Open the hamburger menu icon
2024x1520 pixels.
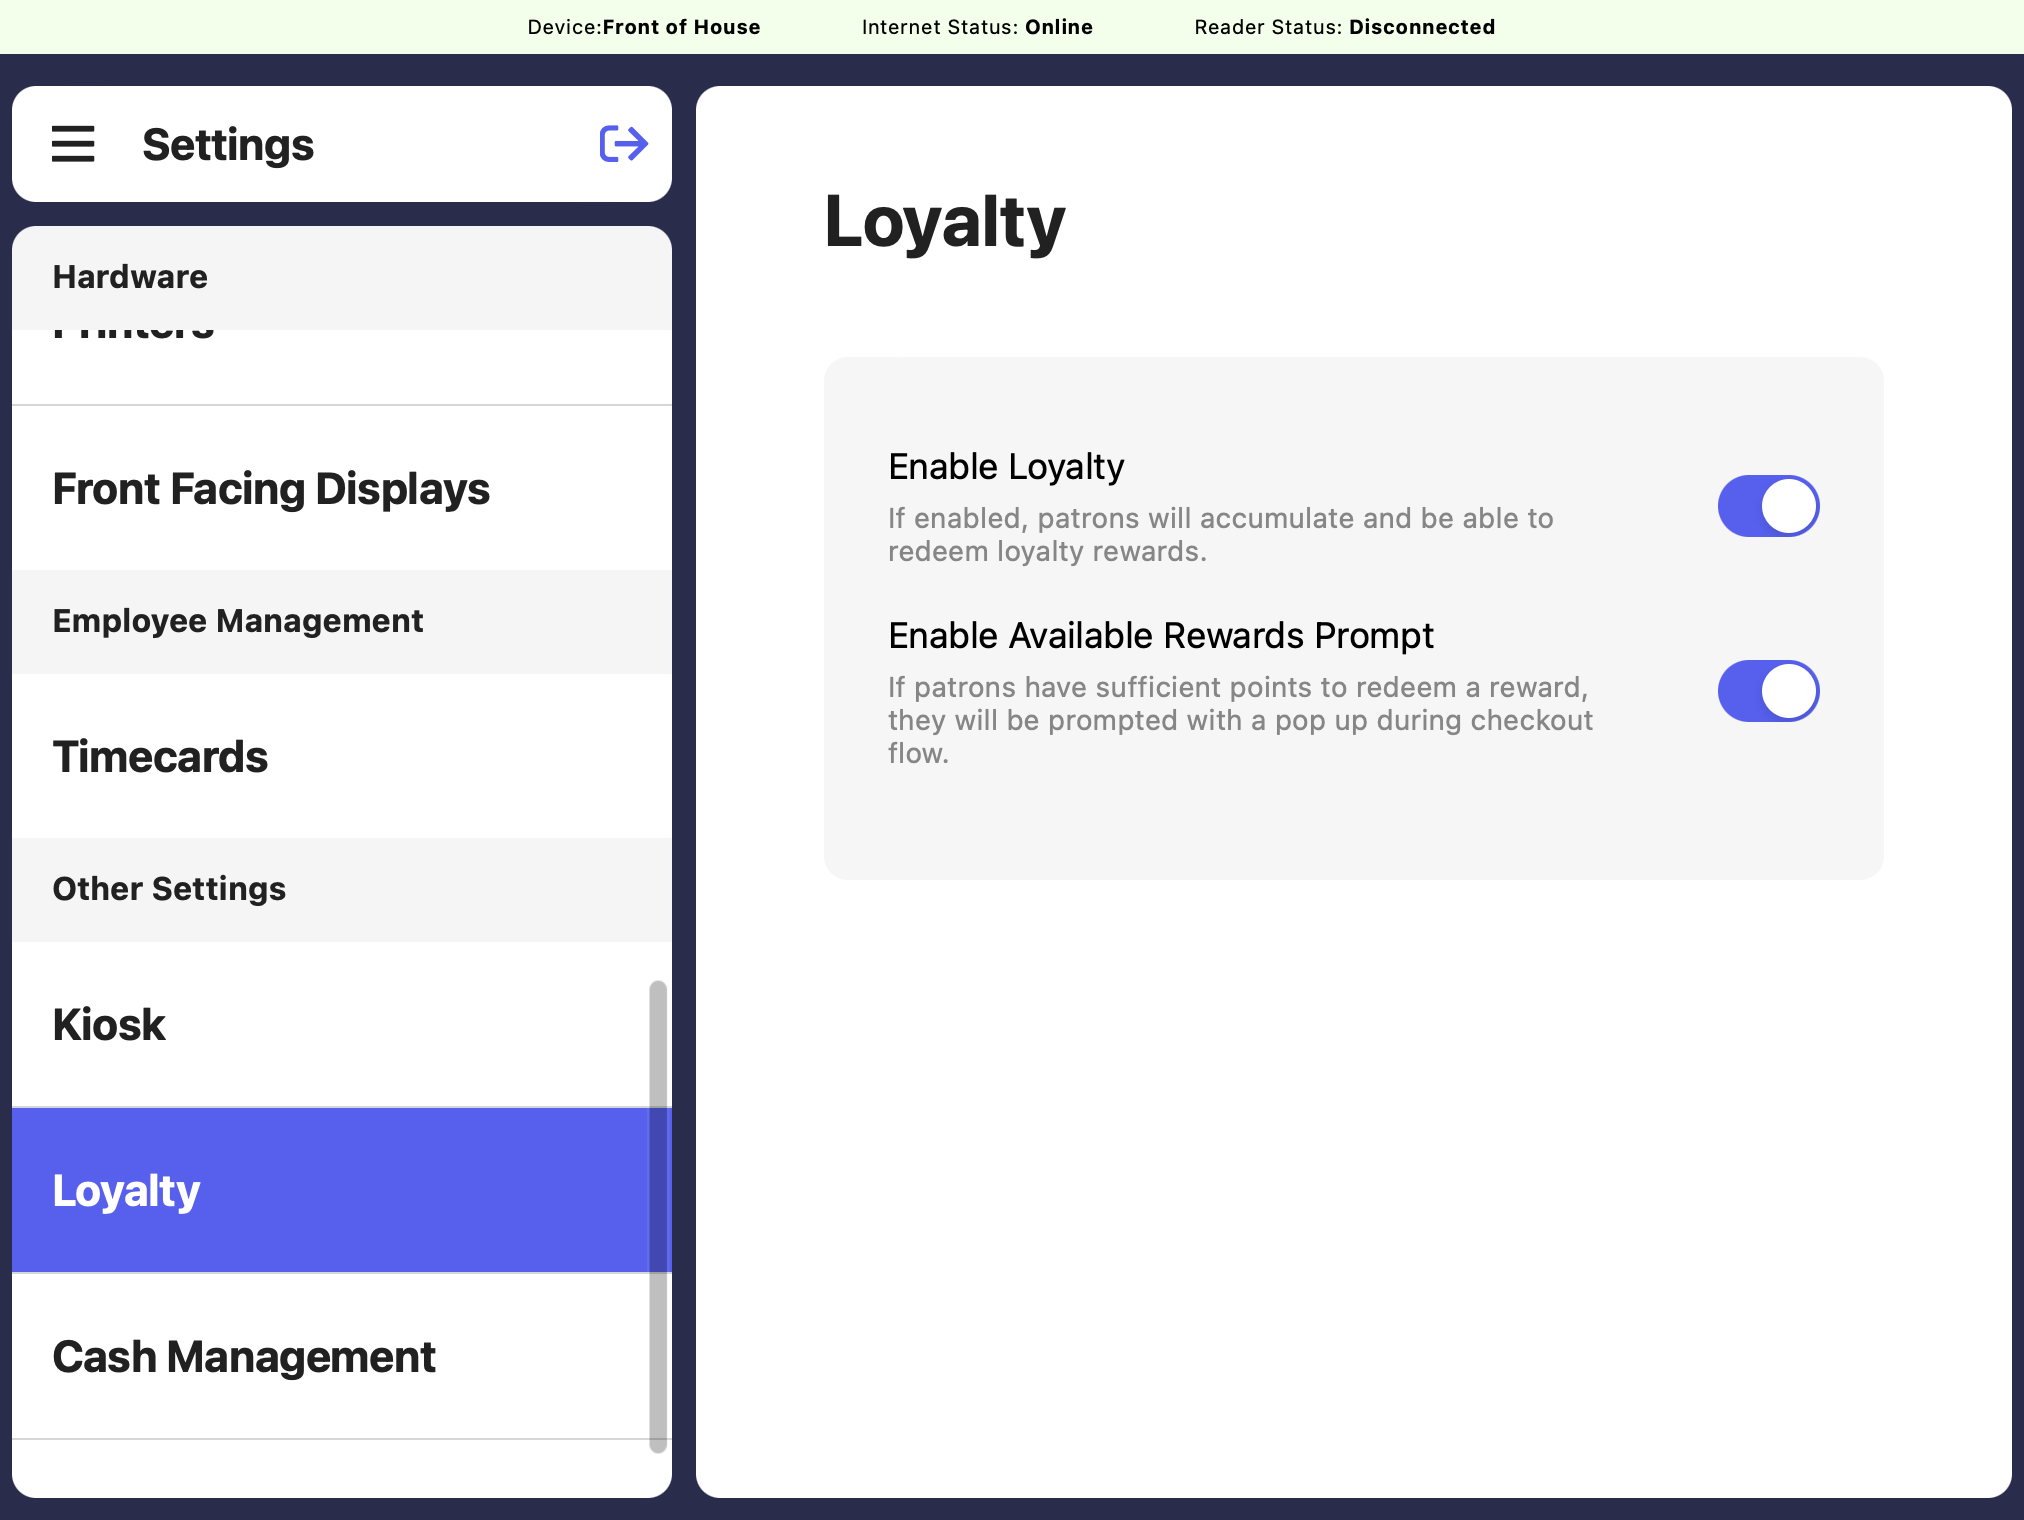click(73, 144)
